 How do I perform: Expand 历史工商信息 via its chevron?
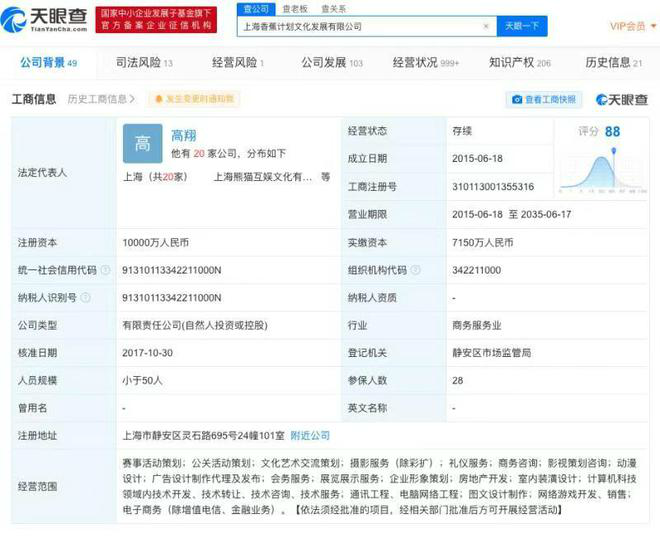(133, 99)
